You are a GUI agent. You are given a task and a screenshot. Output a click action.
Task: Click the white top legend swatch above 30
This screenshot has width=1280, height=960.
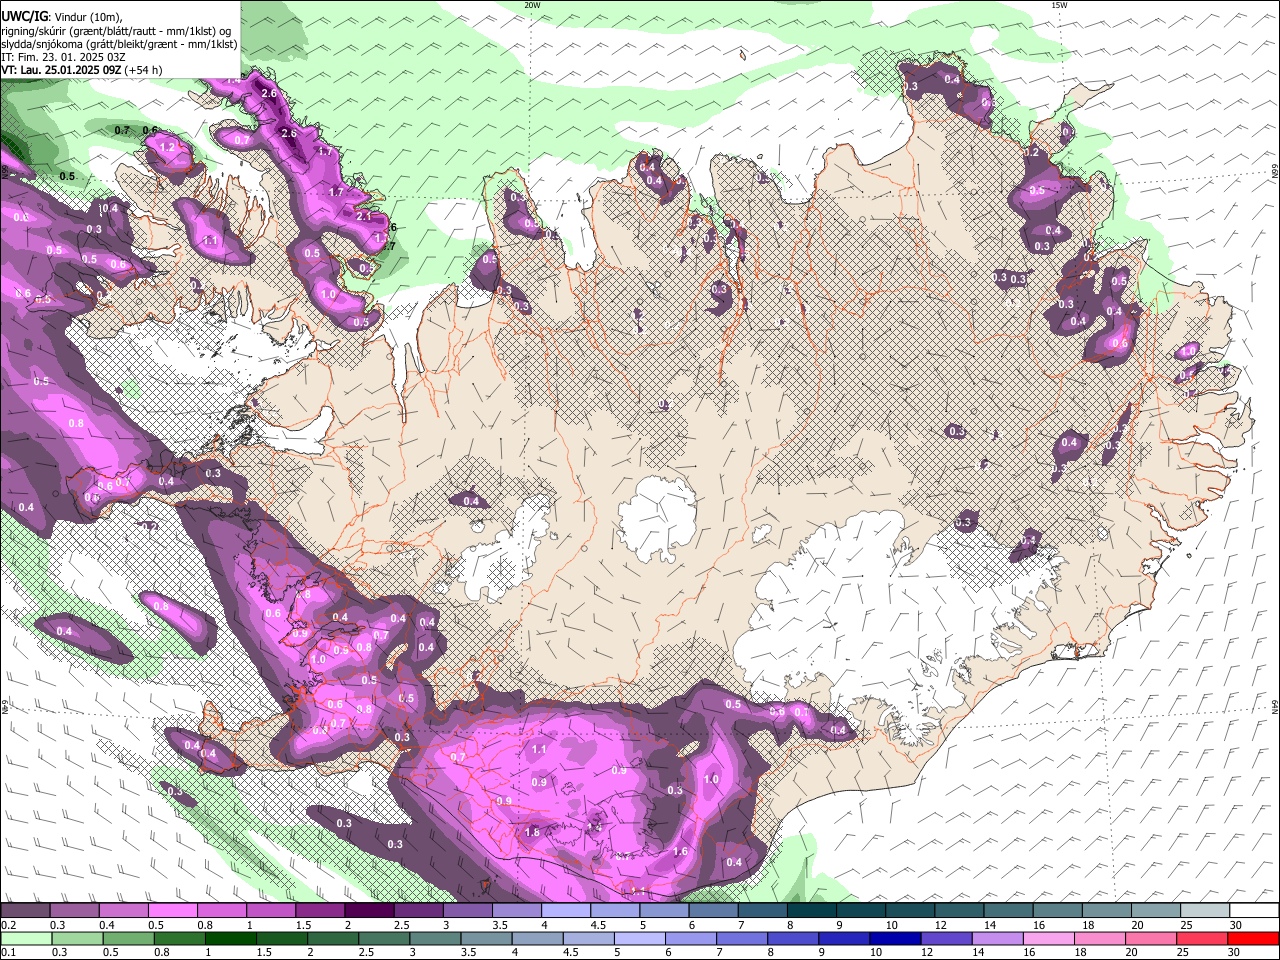coord(1254,911)
